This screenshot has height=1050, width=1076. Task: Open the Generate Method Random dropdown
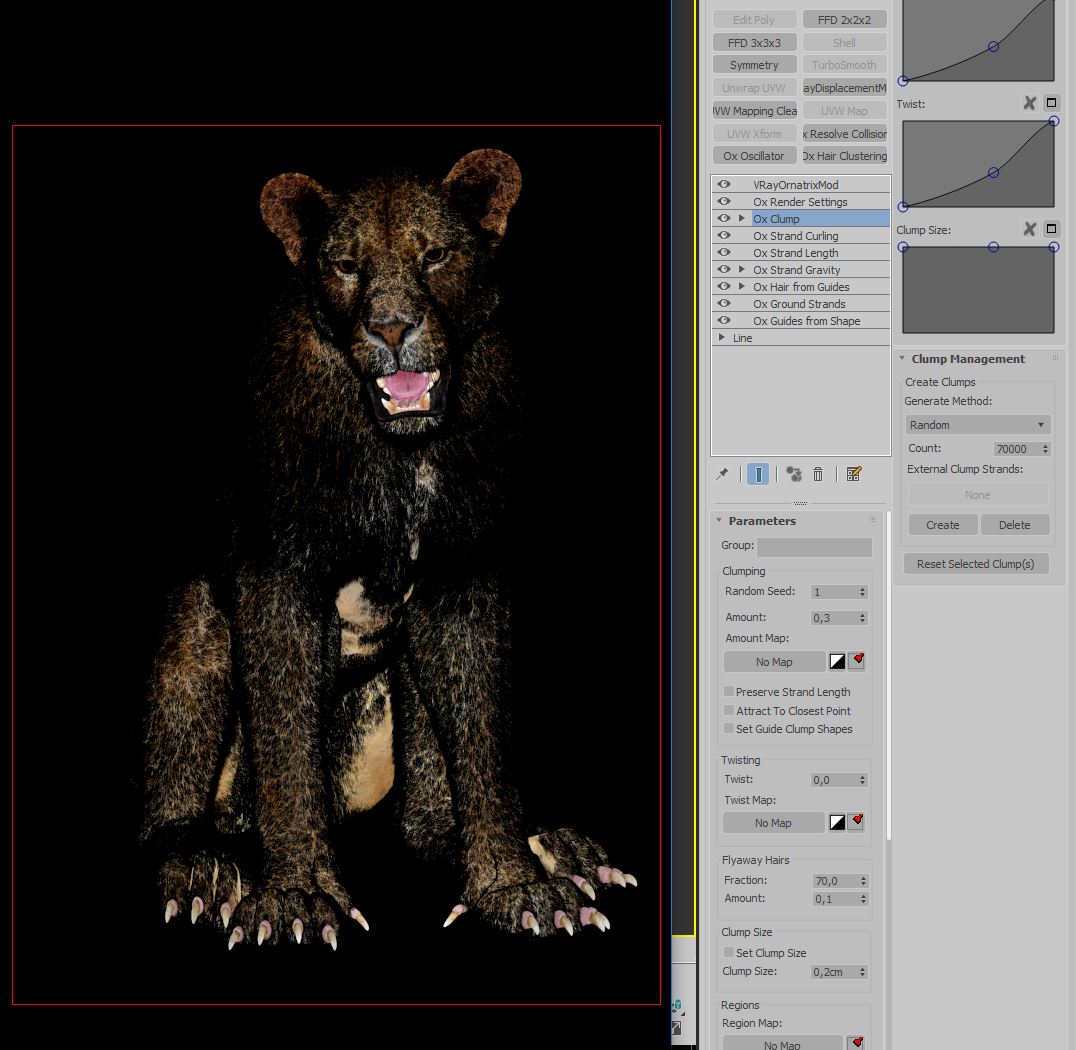point(977,425)
